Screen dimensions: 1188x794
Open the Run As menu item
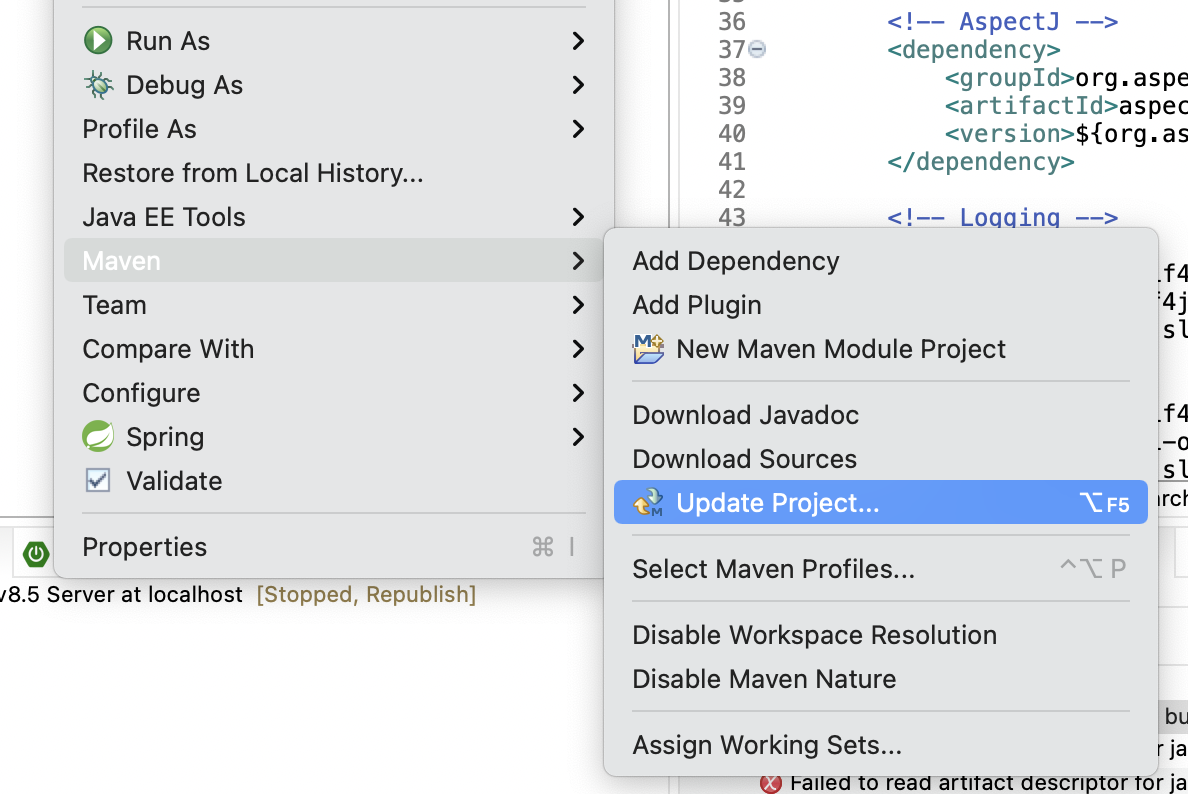(333, 41)
